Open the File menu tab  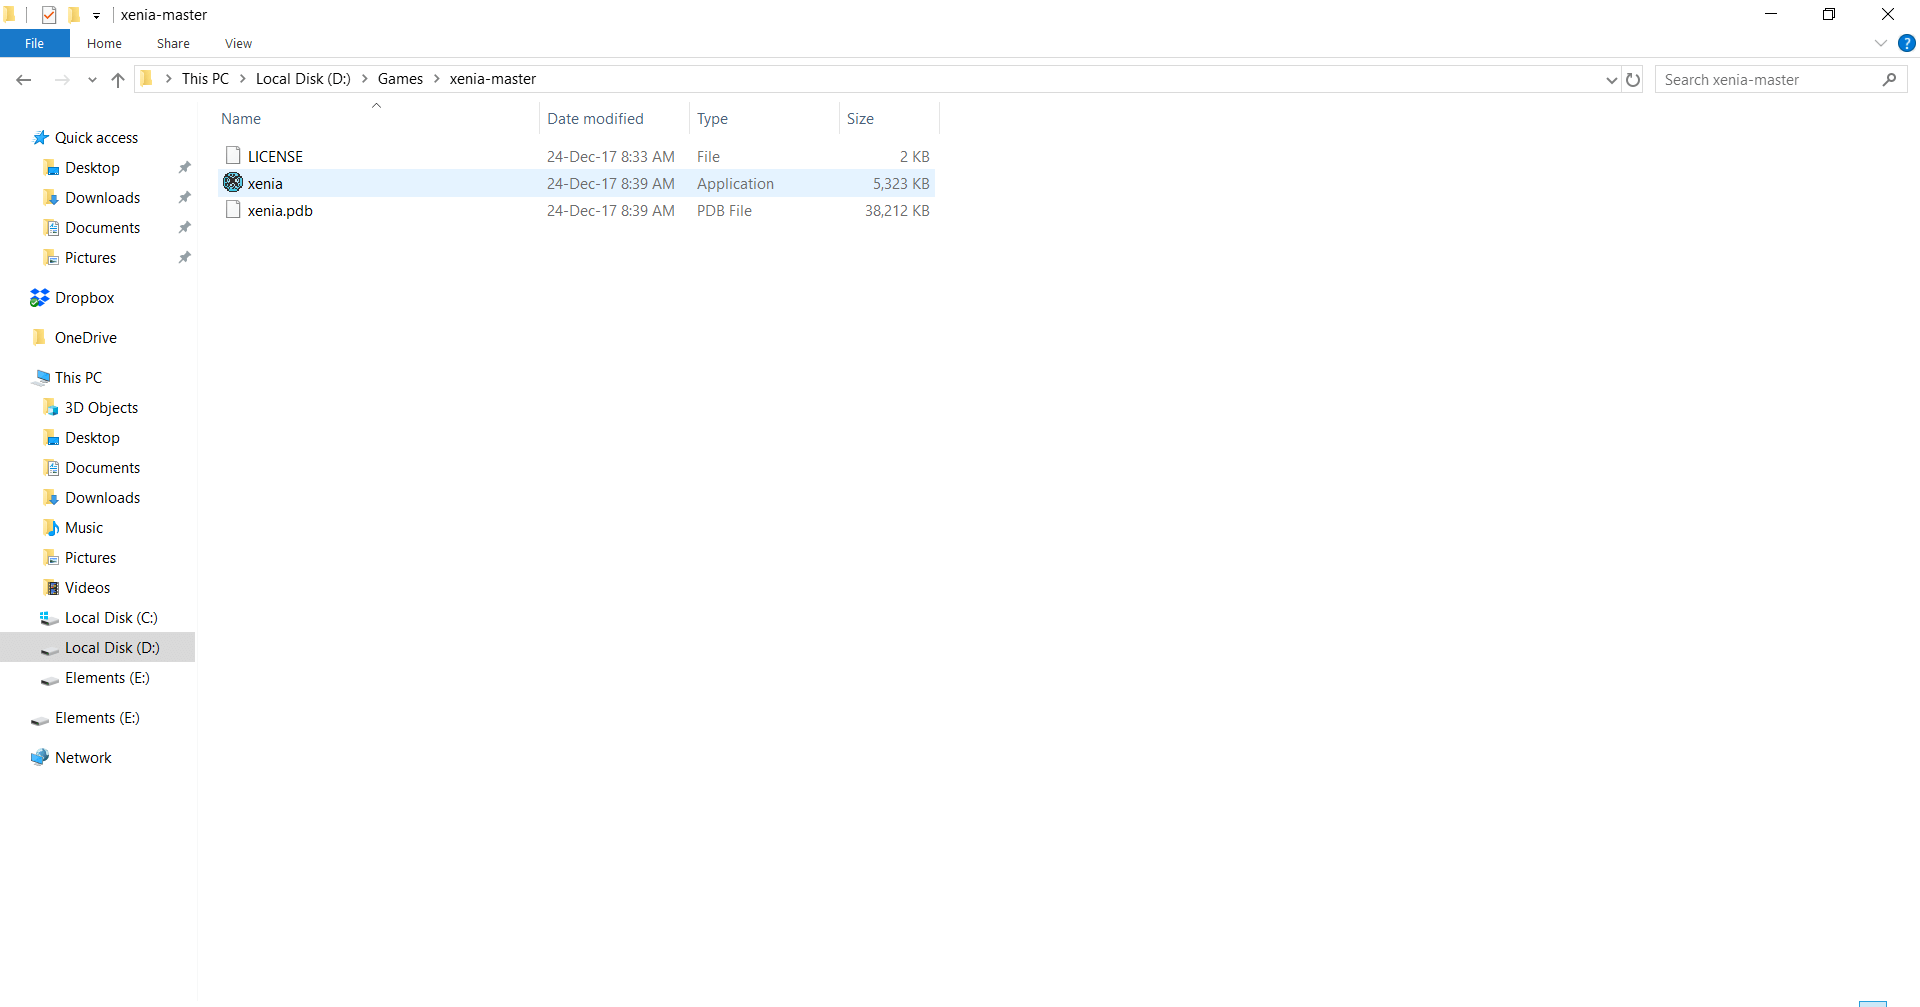(34, 43)
